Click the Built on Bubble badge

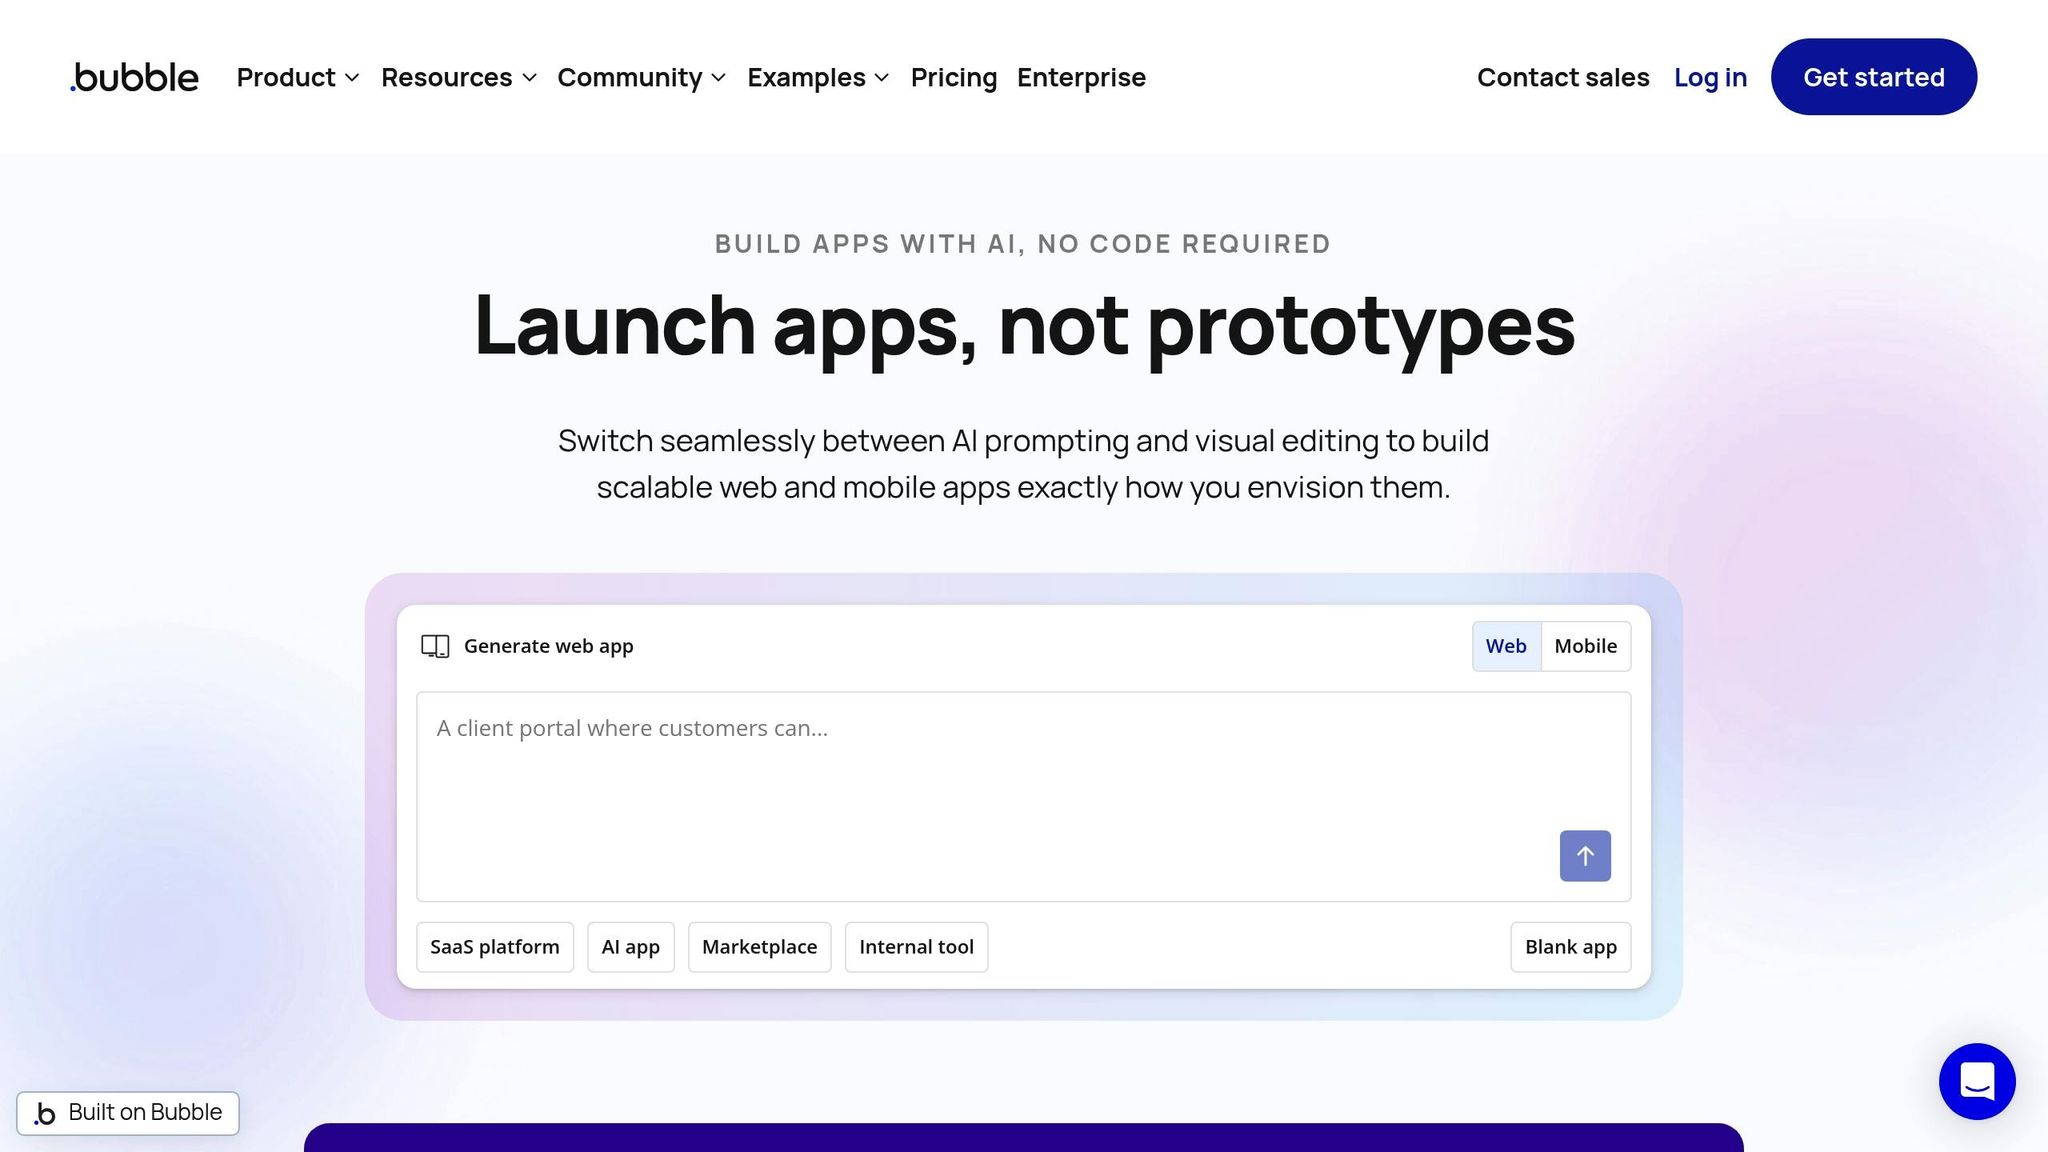[128, 1113]
